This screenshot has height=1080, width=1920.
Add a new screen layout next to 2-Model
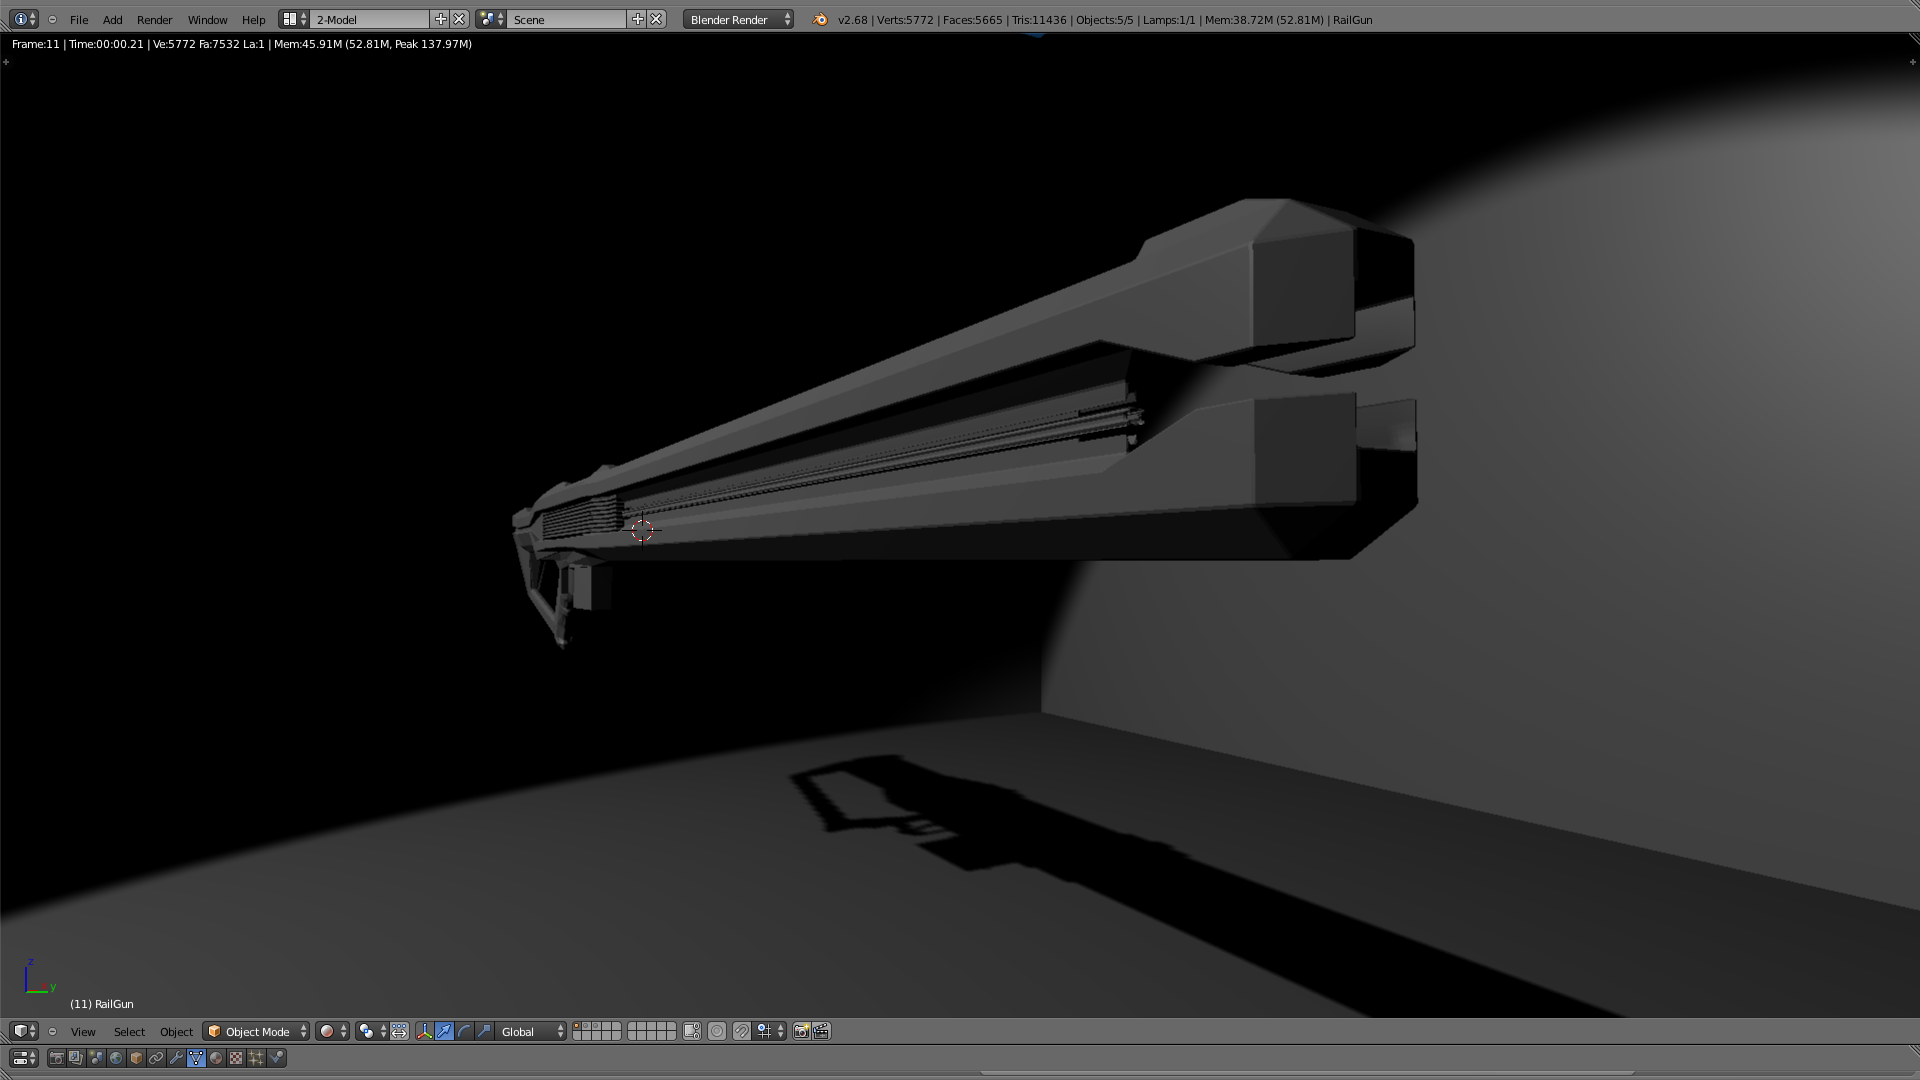(440, 19)
